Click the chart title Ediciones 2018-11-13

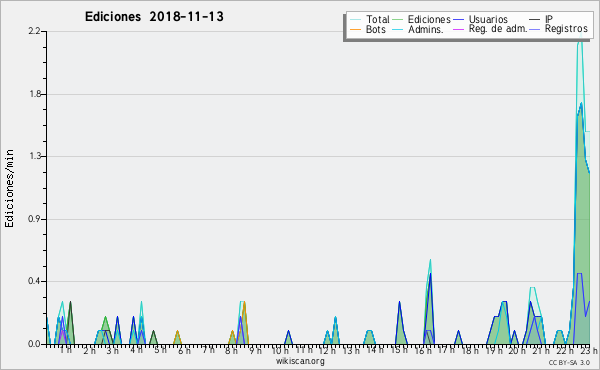pyautogui.click(x=154, y=17)
